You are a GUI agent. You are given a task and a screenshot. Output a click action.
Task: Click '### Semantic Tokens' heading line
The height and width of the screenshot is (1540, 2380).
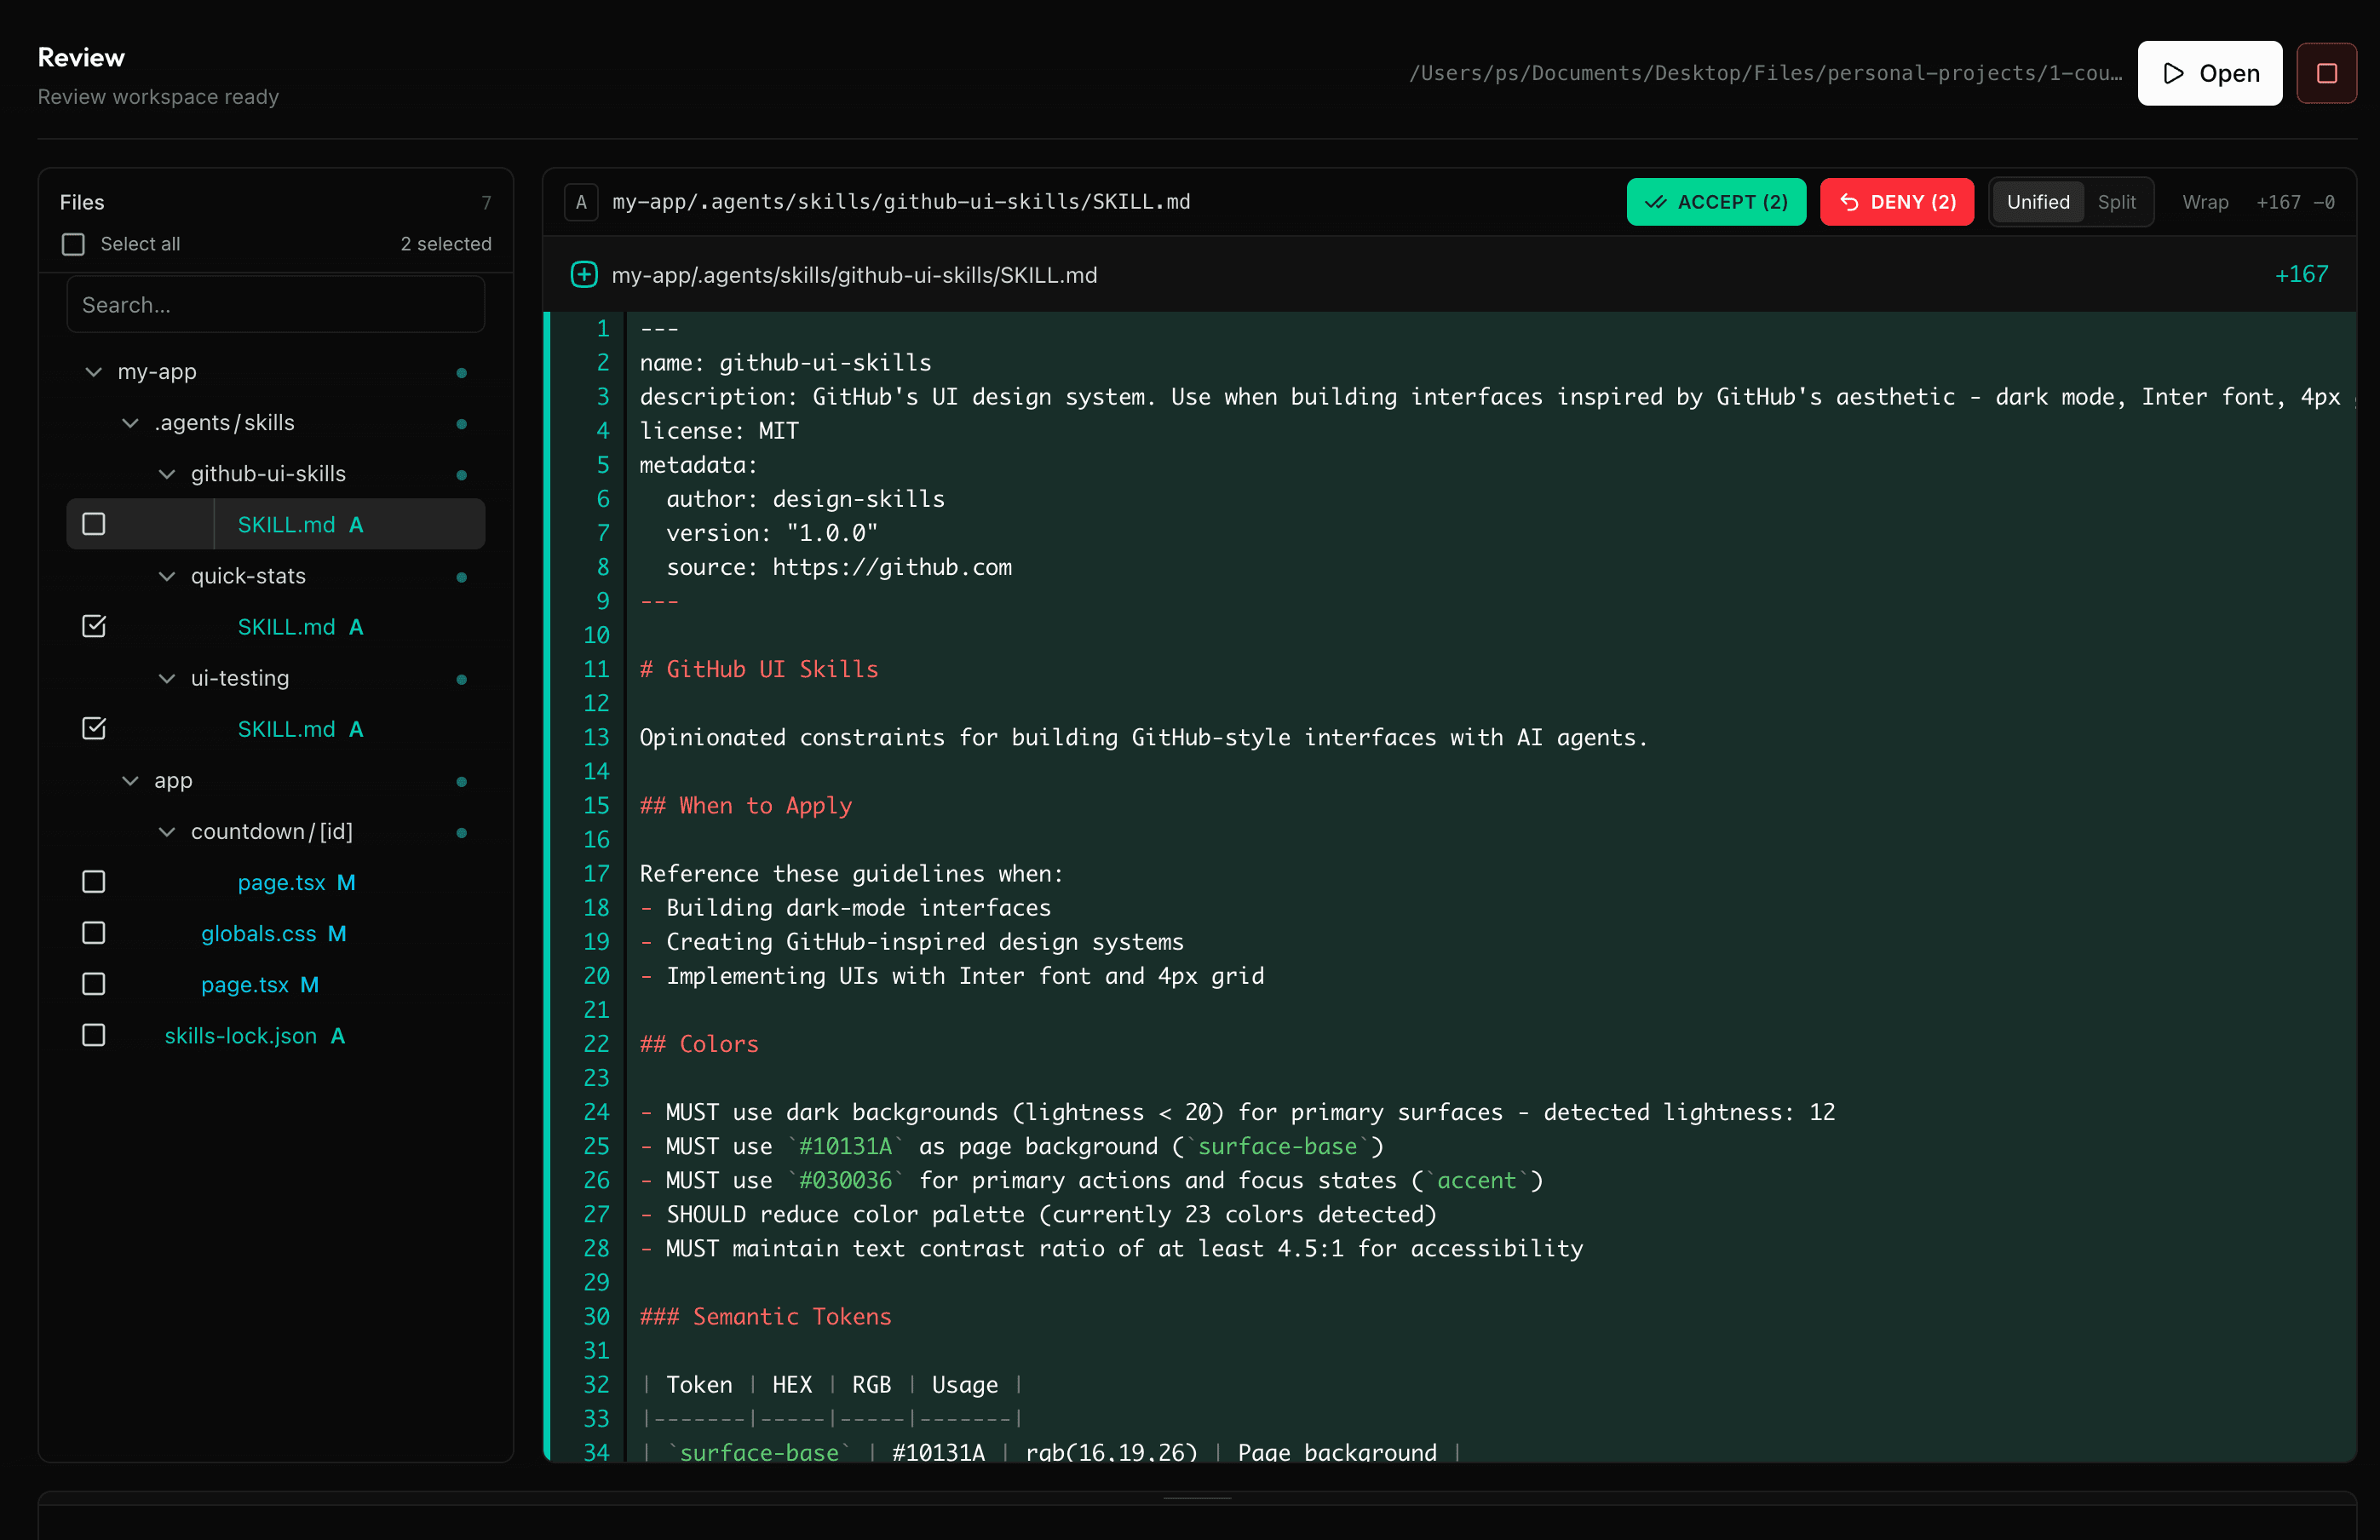tap(765, 1316)
